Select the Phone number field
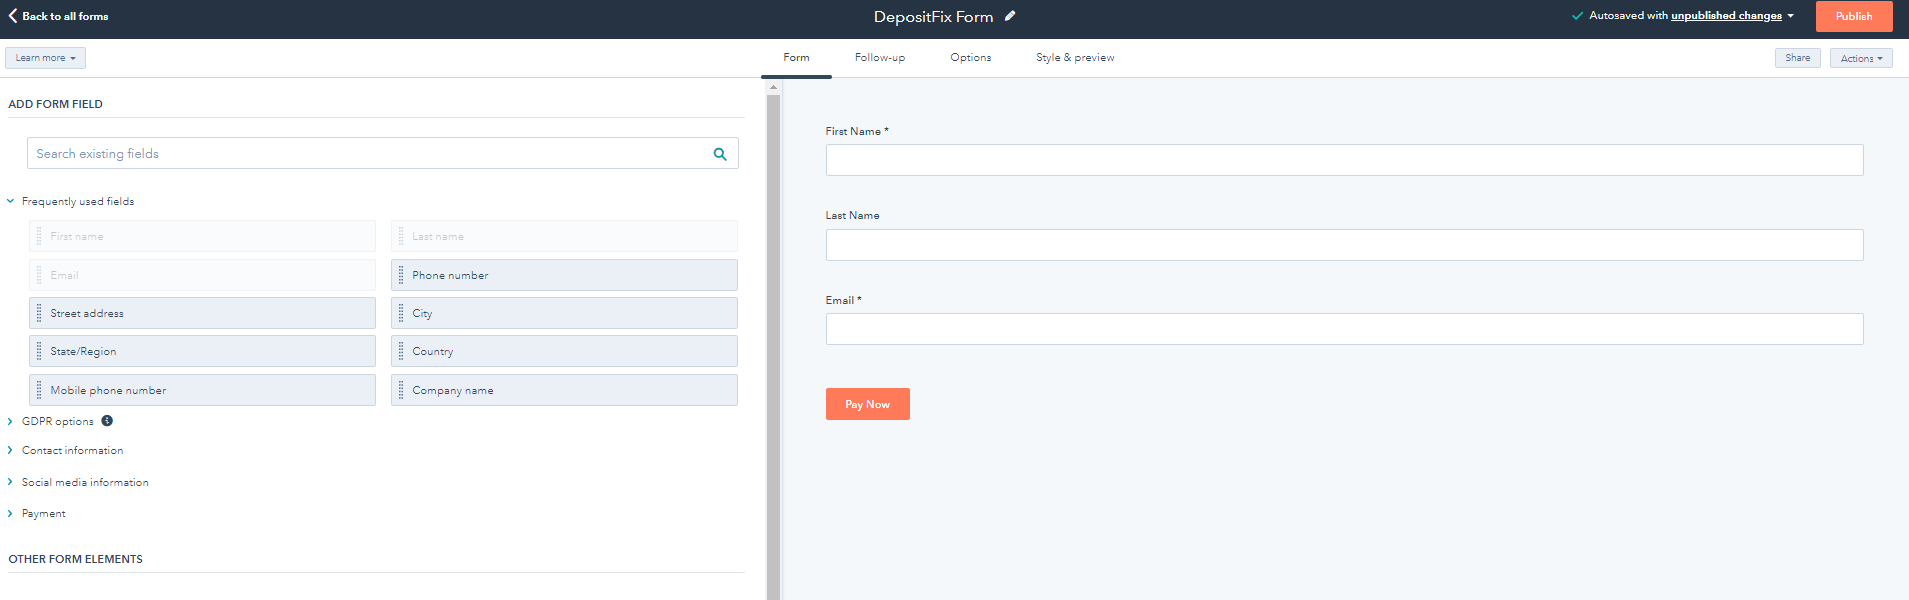The width and height of the screenshot is (1909, 600). click(x=564, y=275)
